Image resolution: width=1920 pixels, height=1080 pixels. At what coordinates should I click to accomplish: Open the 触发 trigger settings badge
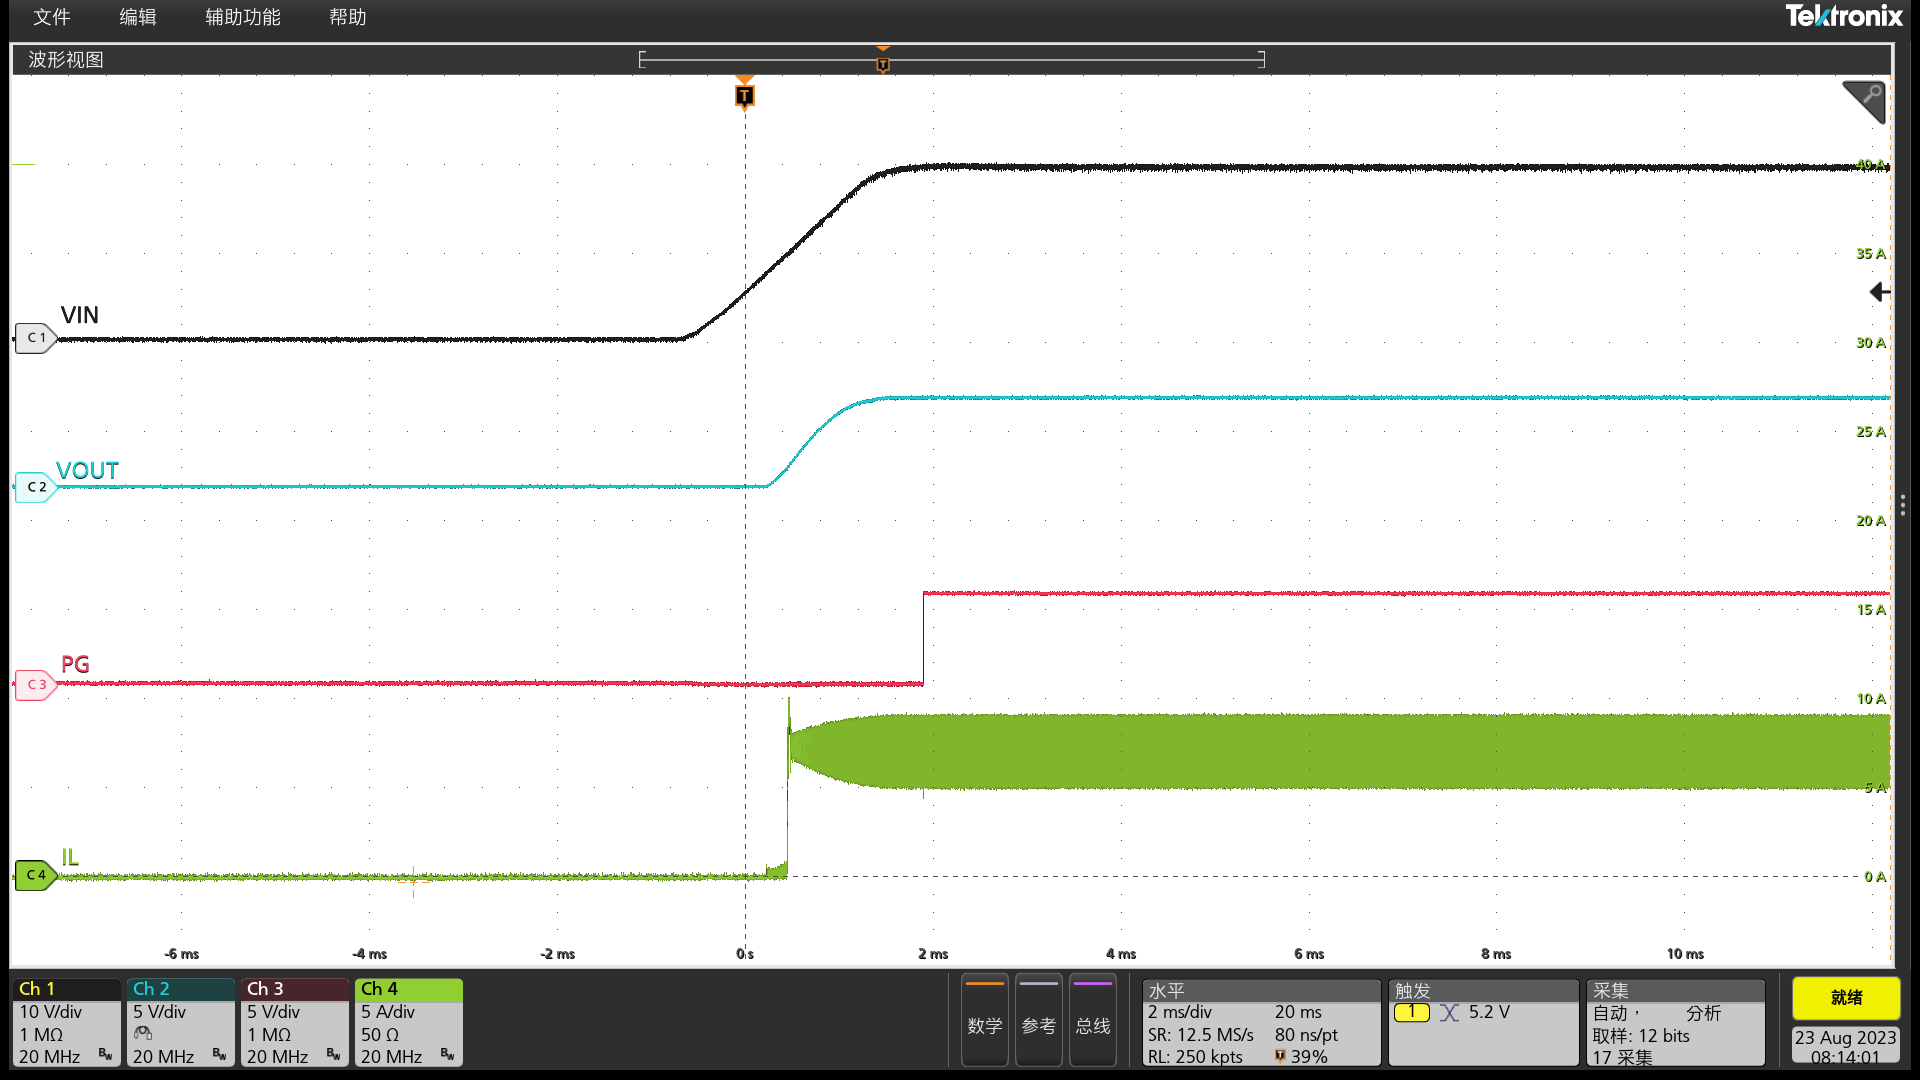pos(1482,1022)
